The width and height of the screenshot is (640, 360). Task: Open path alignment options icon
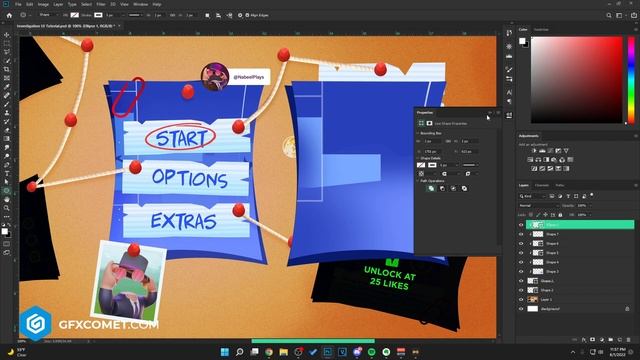pos(218,15)
